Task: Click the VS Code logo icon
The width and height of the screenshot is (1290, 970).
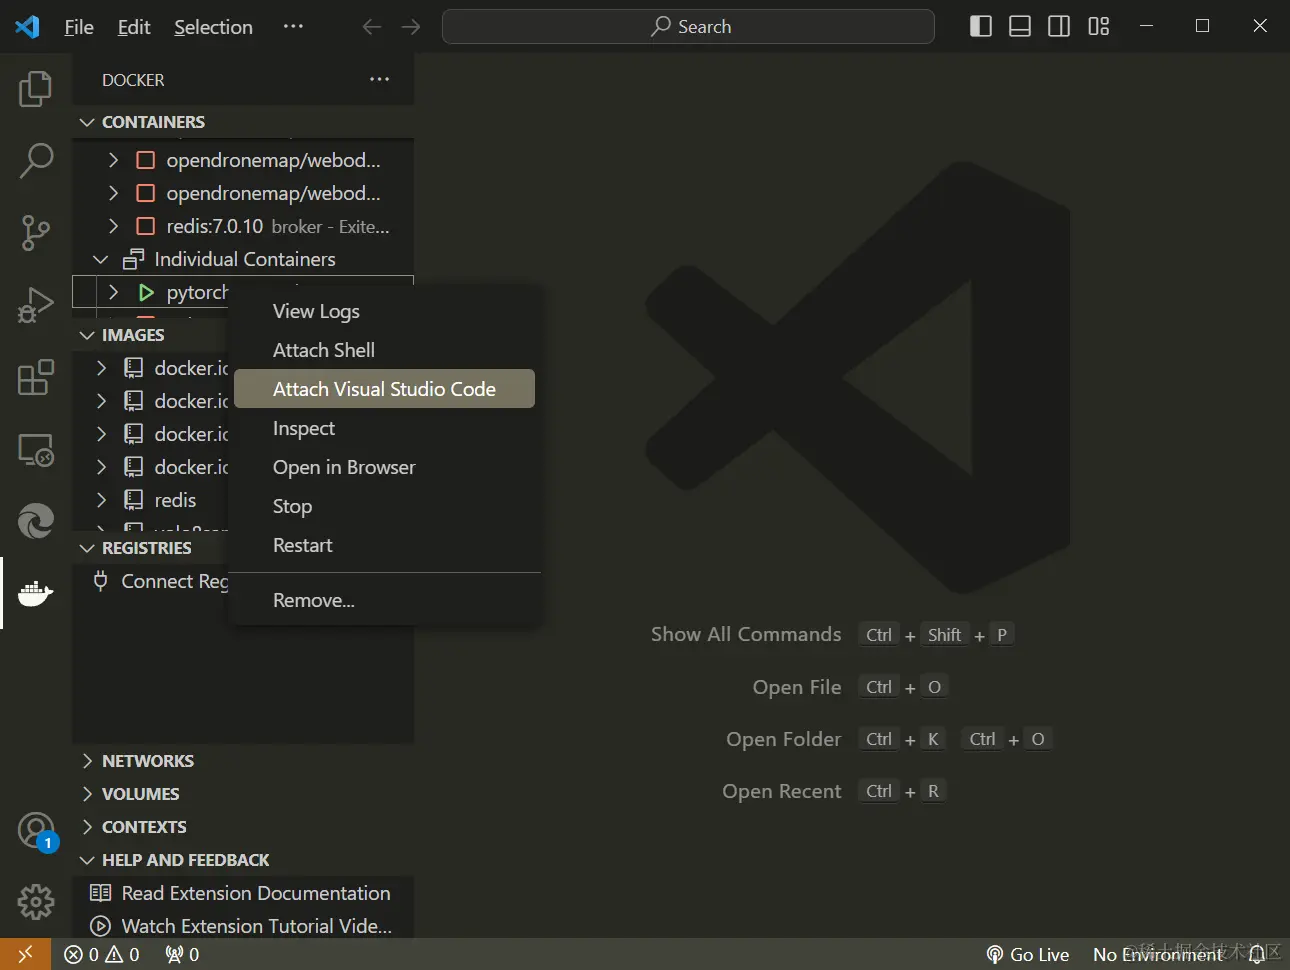Action: coord(28,27)
